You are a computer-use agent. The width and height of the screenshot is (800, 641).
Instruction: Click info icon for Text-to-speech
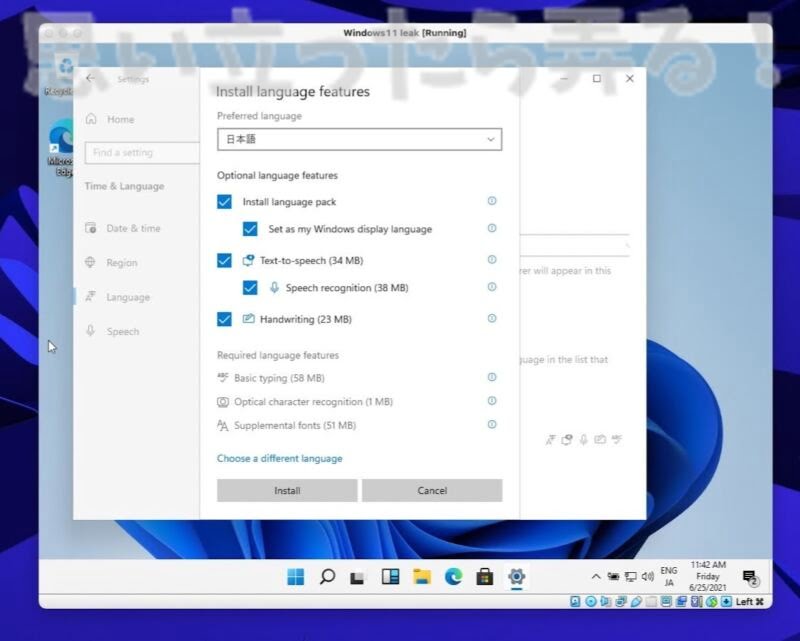point(492,259)
